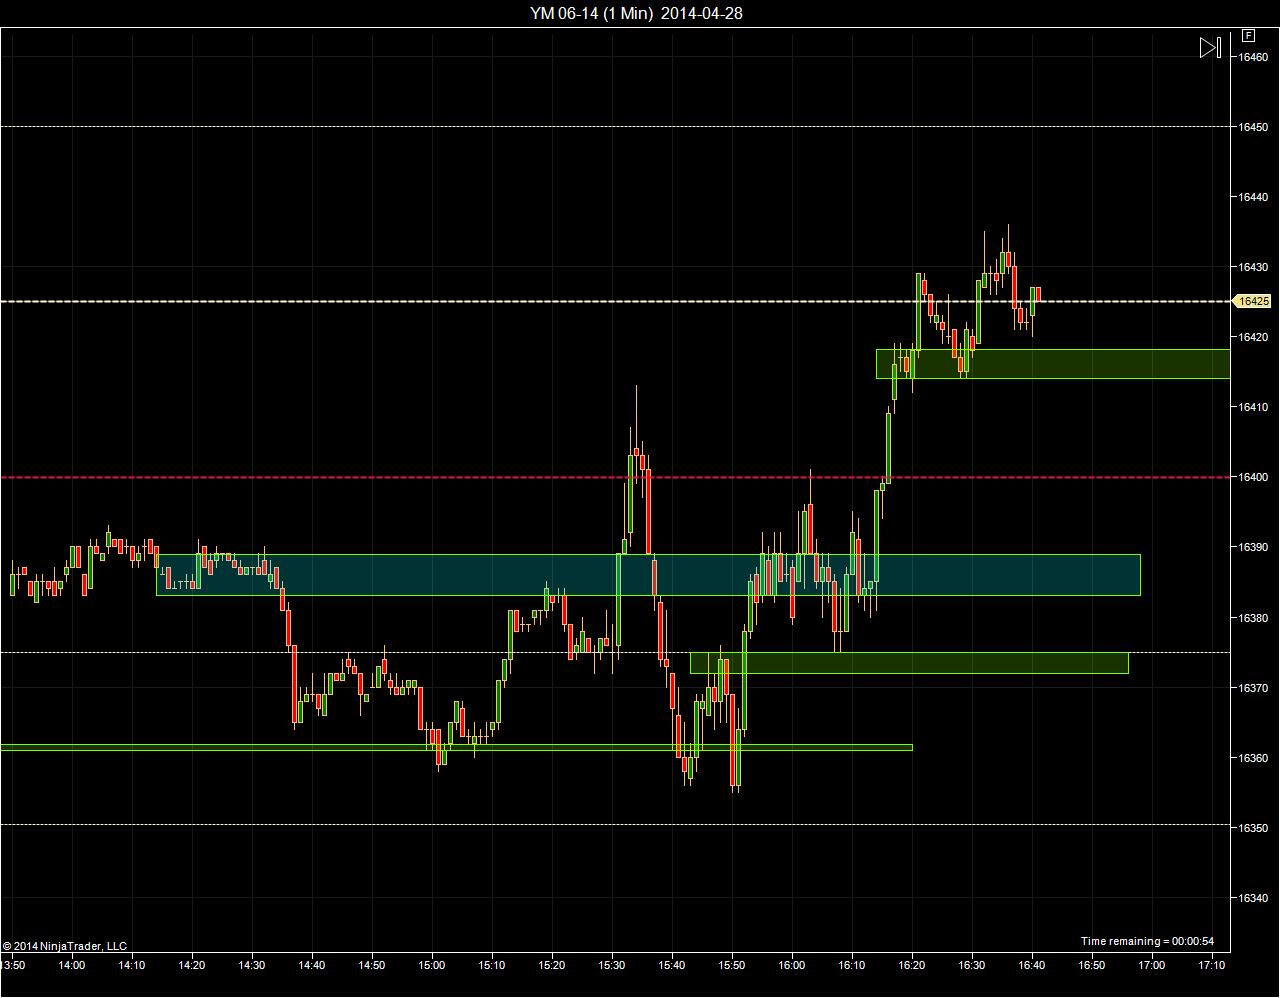
Task: Select the white dotted line at 16450
Action: point(615,126)
